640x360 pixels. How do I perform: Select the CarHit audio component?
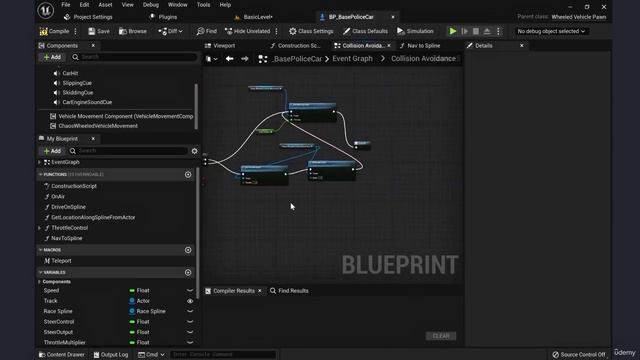click(70, 73)
